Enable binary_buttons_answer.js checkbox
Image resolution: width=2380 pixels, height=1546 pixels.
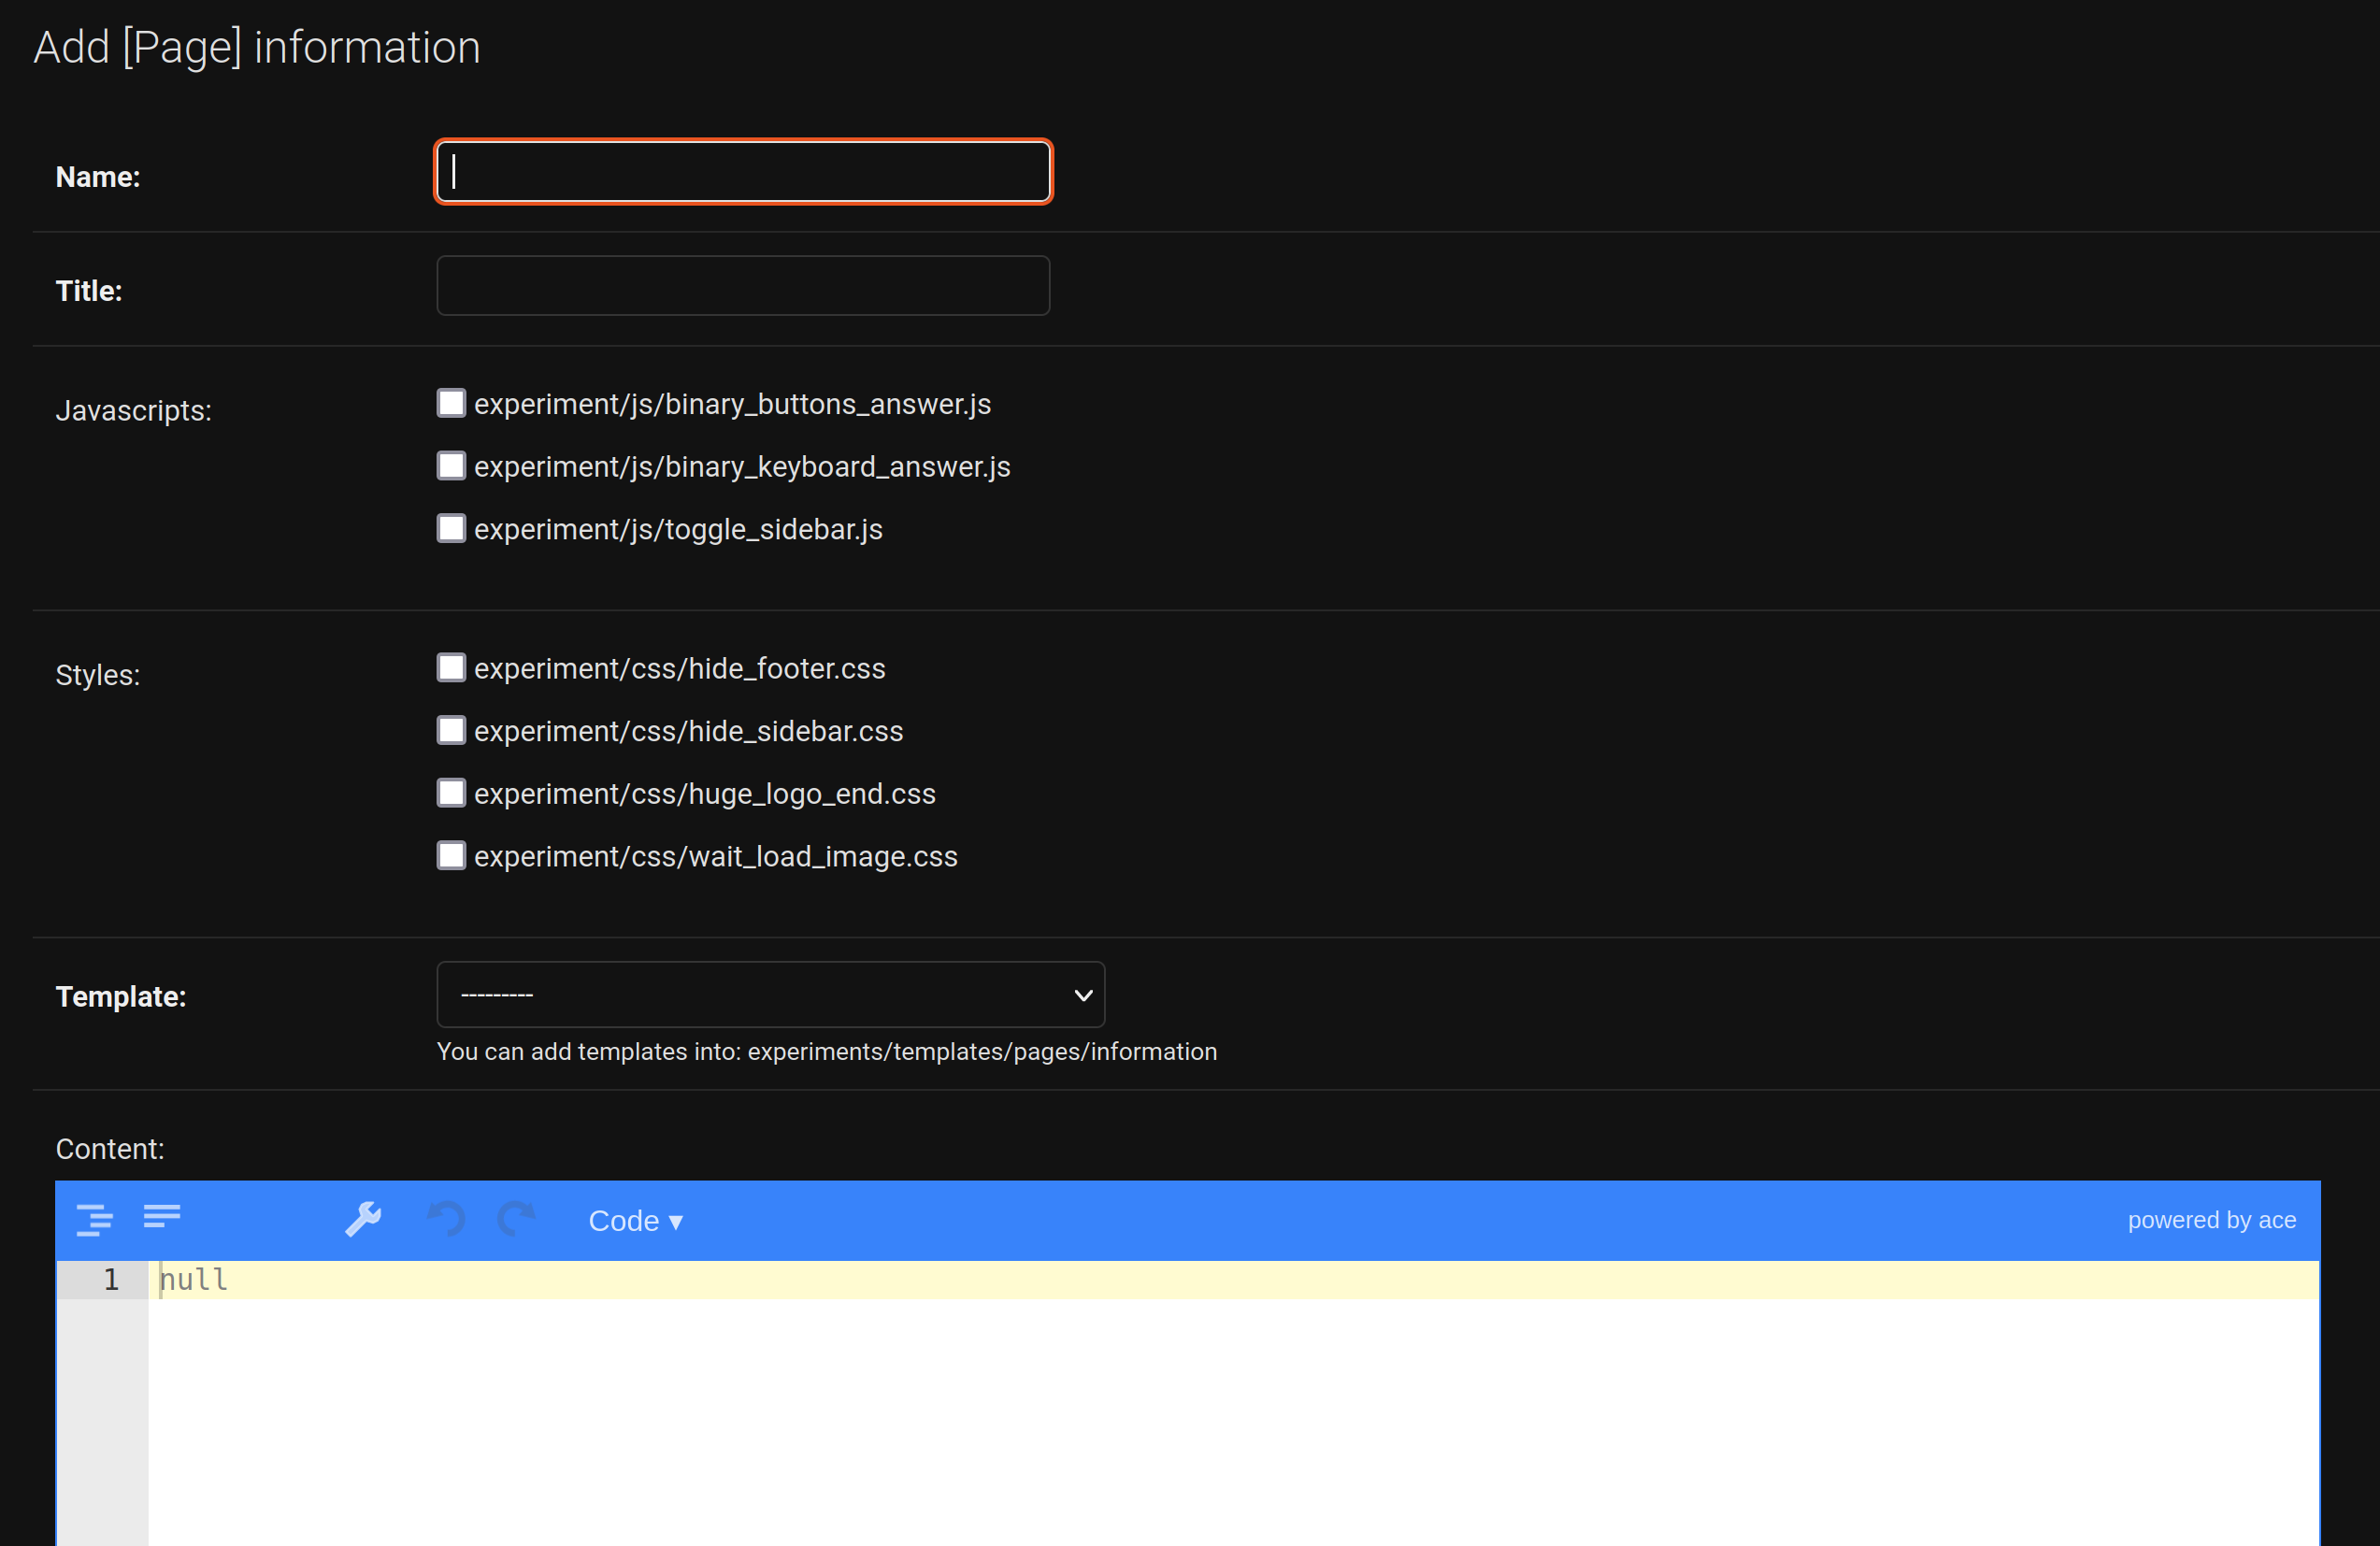pos(451,403)
